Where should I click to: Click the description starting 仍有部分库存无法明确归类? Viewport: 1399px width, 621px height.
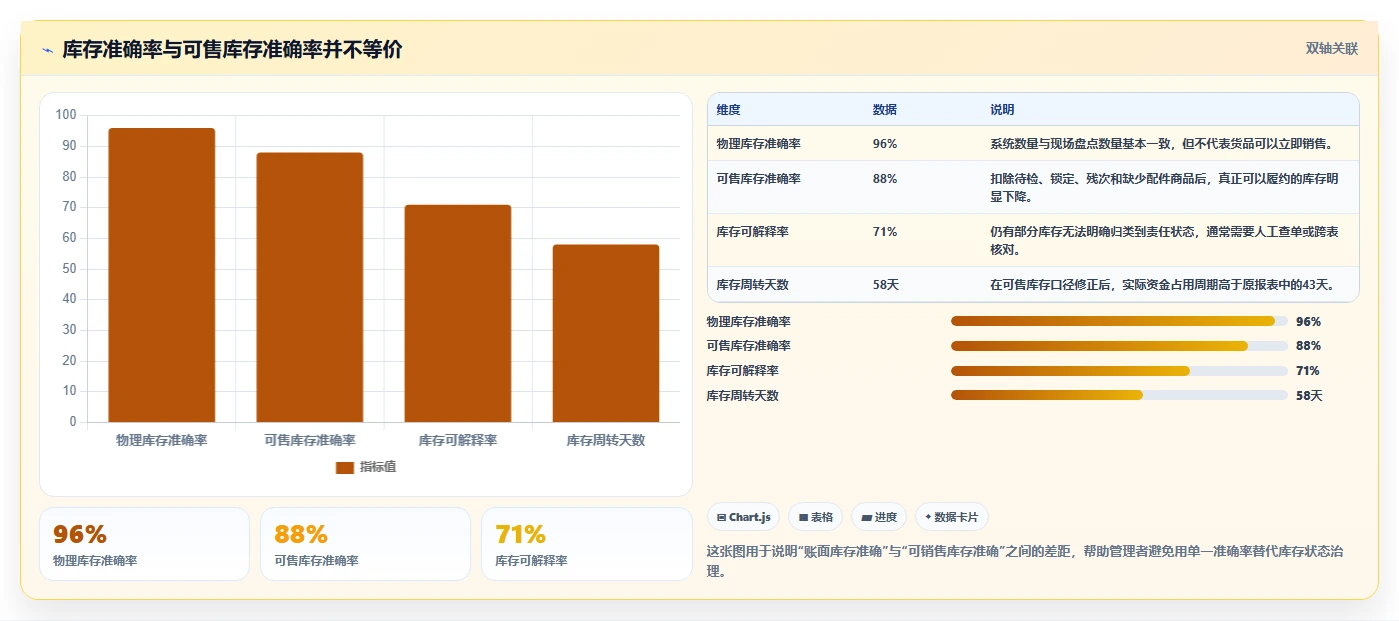click(x=1164, y=241)
